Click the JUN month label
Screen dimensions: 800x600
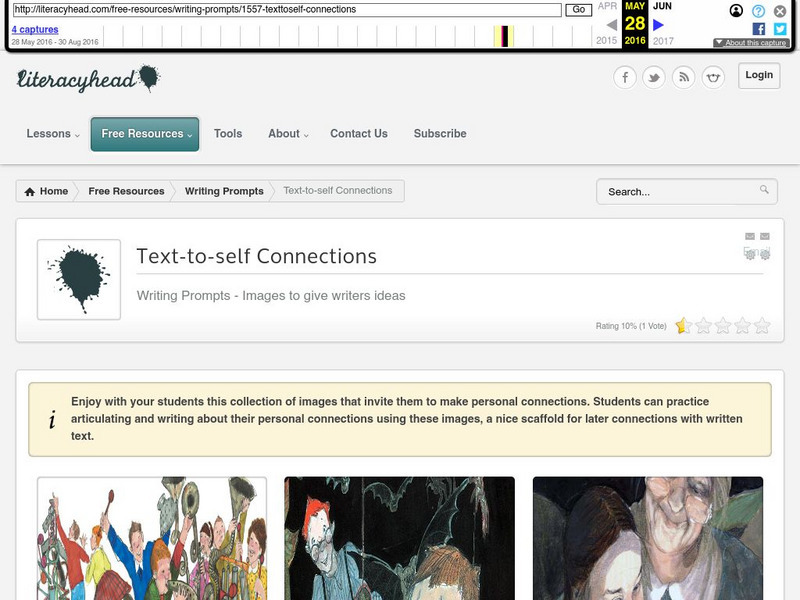tap(662, 6)
